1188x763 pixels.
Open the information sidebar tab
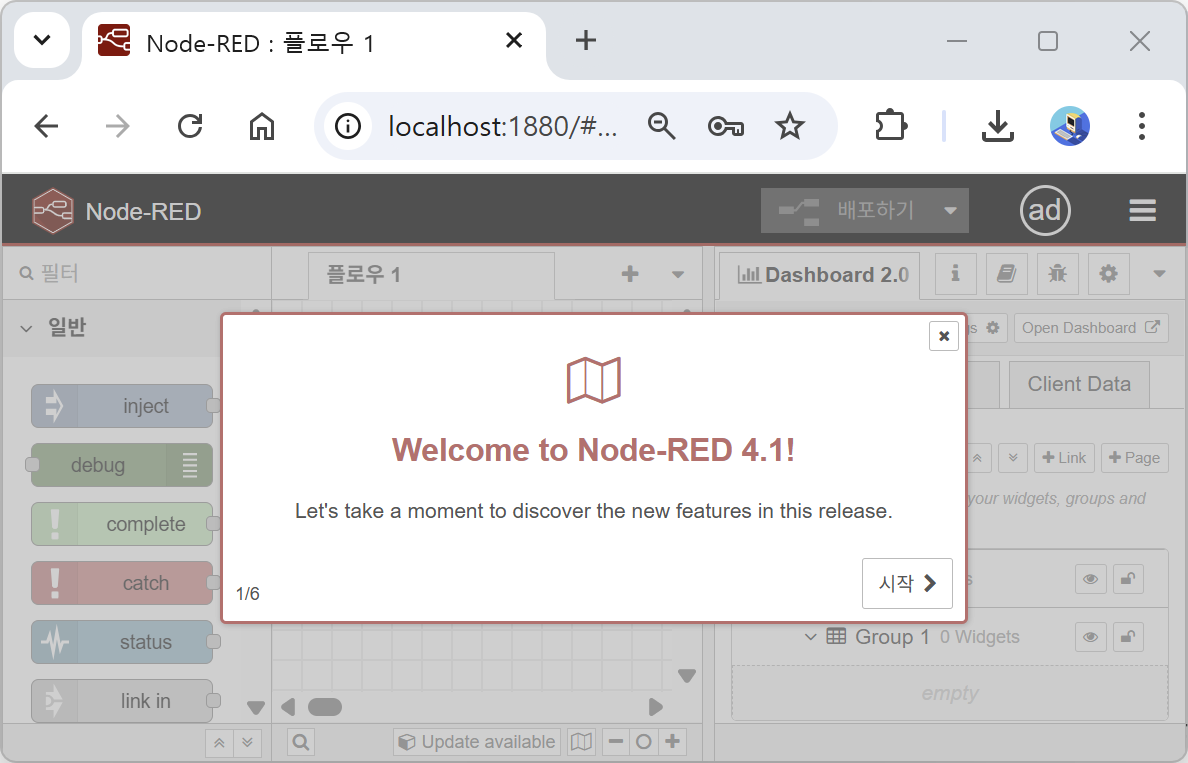tap(956, 274)
